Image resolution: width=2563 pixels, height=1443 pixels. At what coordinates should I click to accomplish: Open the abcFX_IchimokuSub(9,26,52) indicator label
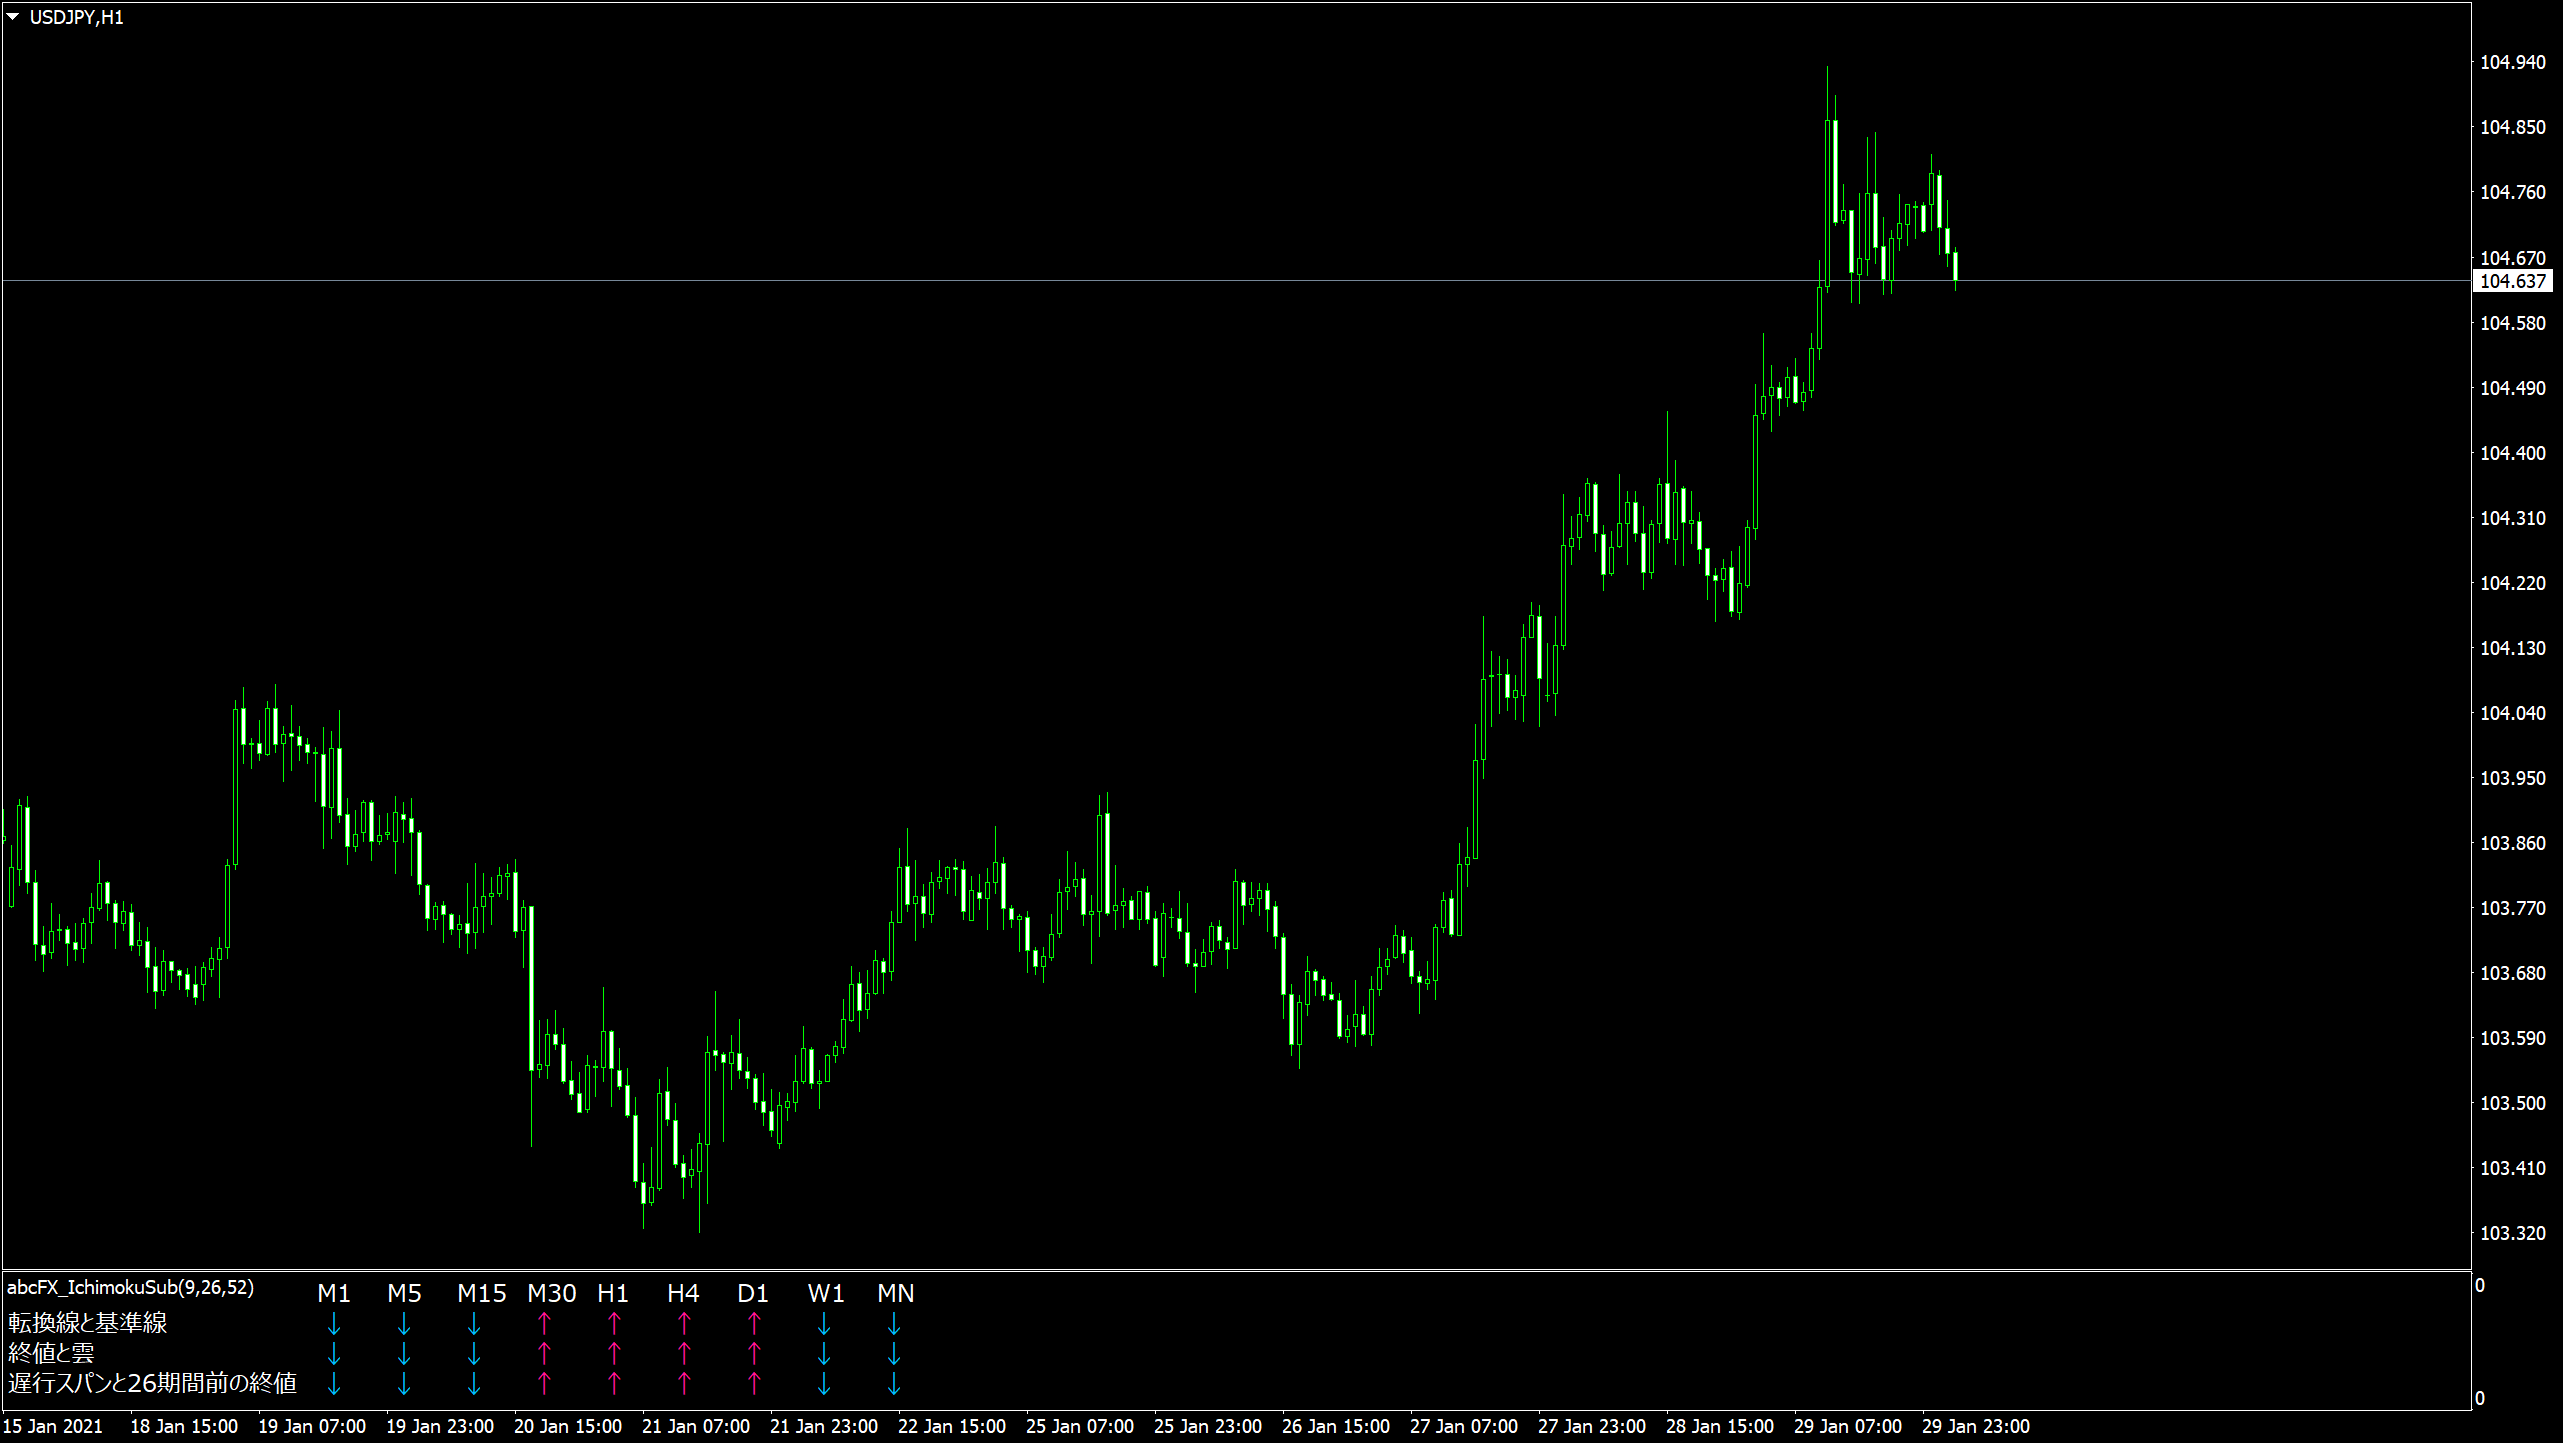130,1289
